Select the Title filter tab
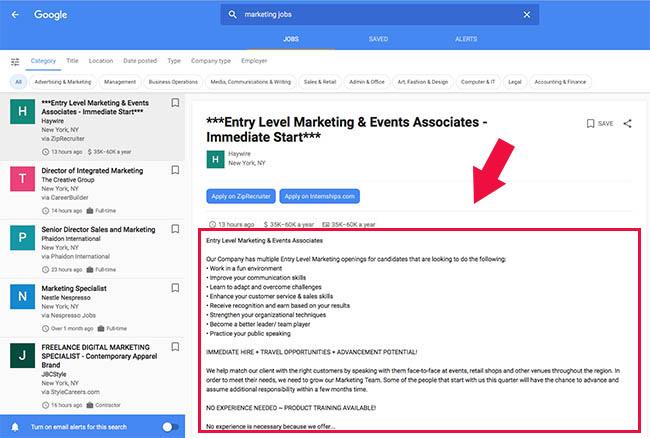The width and height of the screenshot is (650, 438). (72, 61)
